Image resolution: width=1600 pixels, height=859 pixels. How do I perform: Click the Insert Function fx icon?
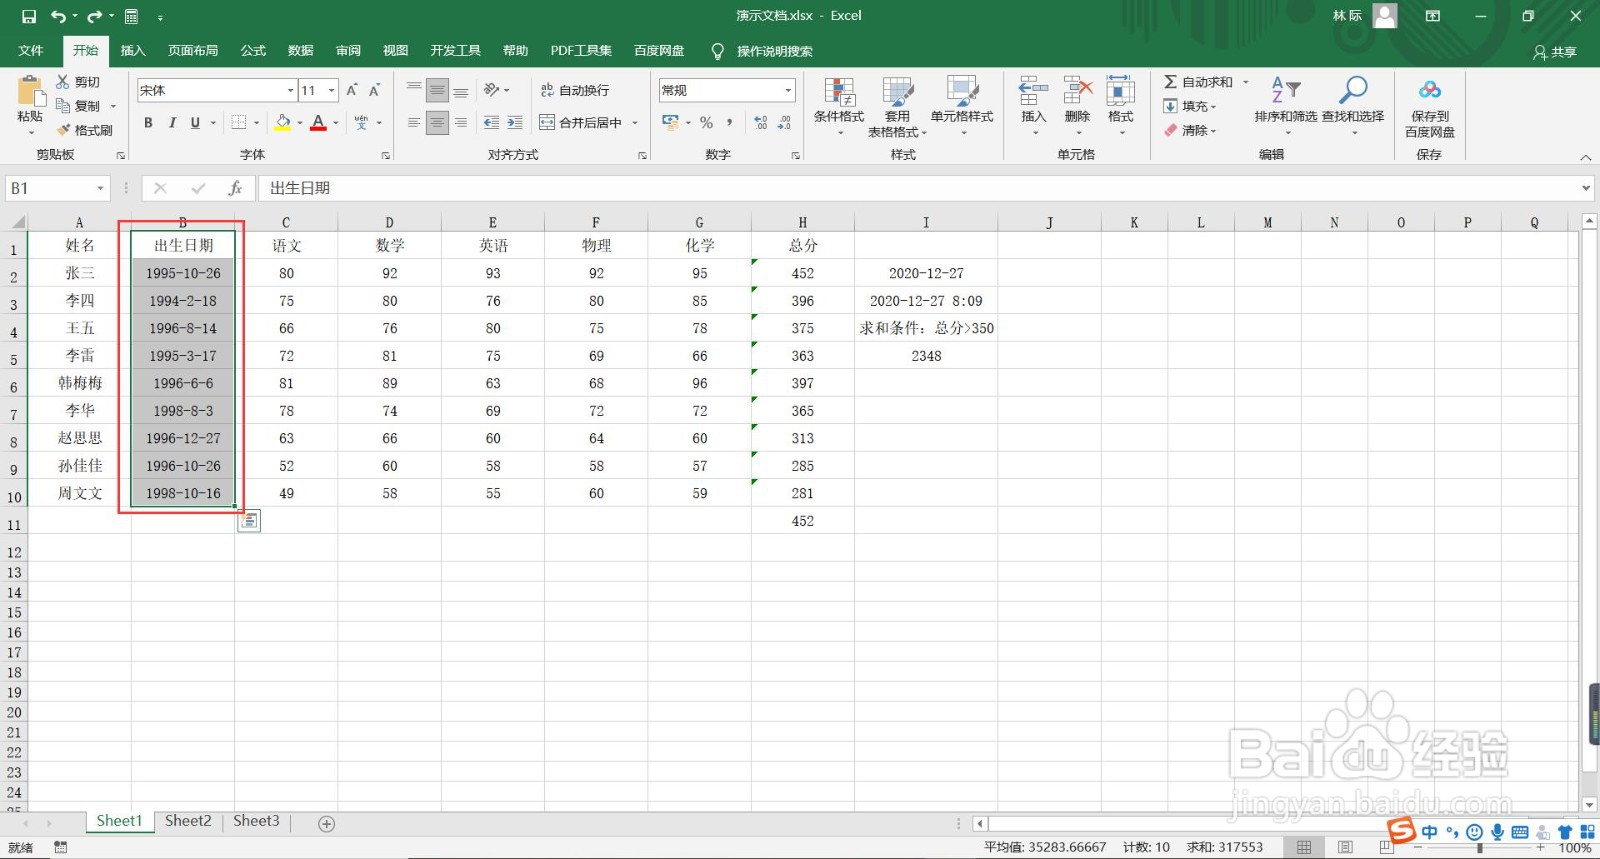tap(235, 188)
